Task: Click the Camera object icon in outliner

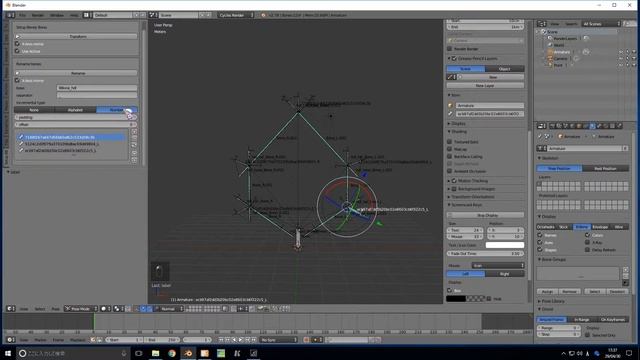Action: pyautogui.click(x=550, y=58)
